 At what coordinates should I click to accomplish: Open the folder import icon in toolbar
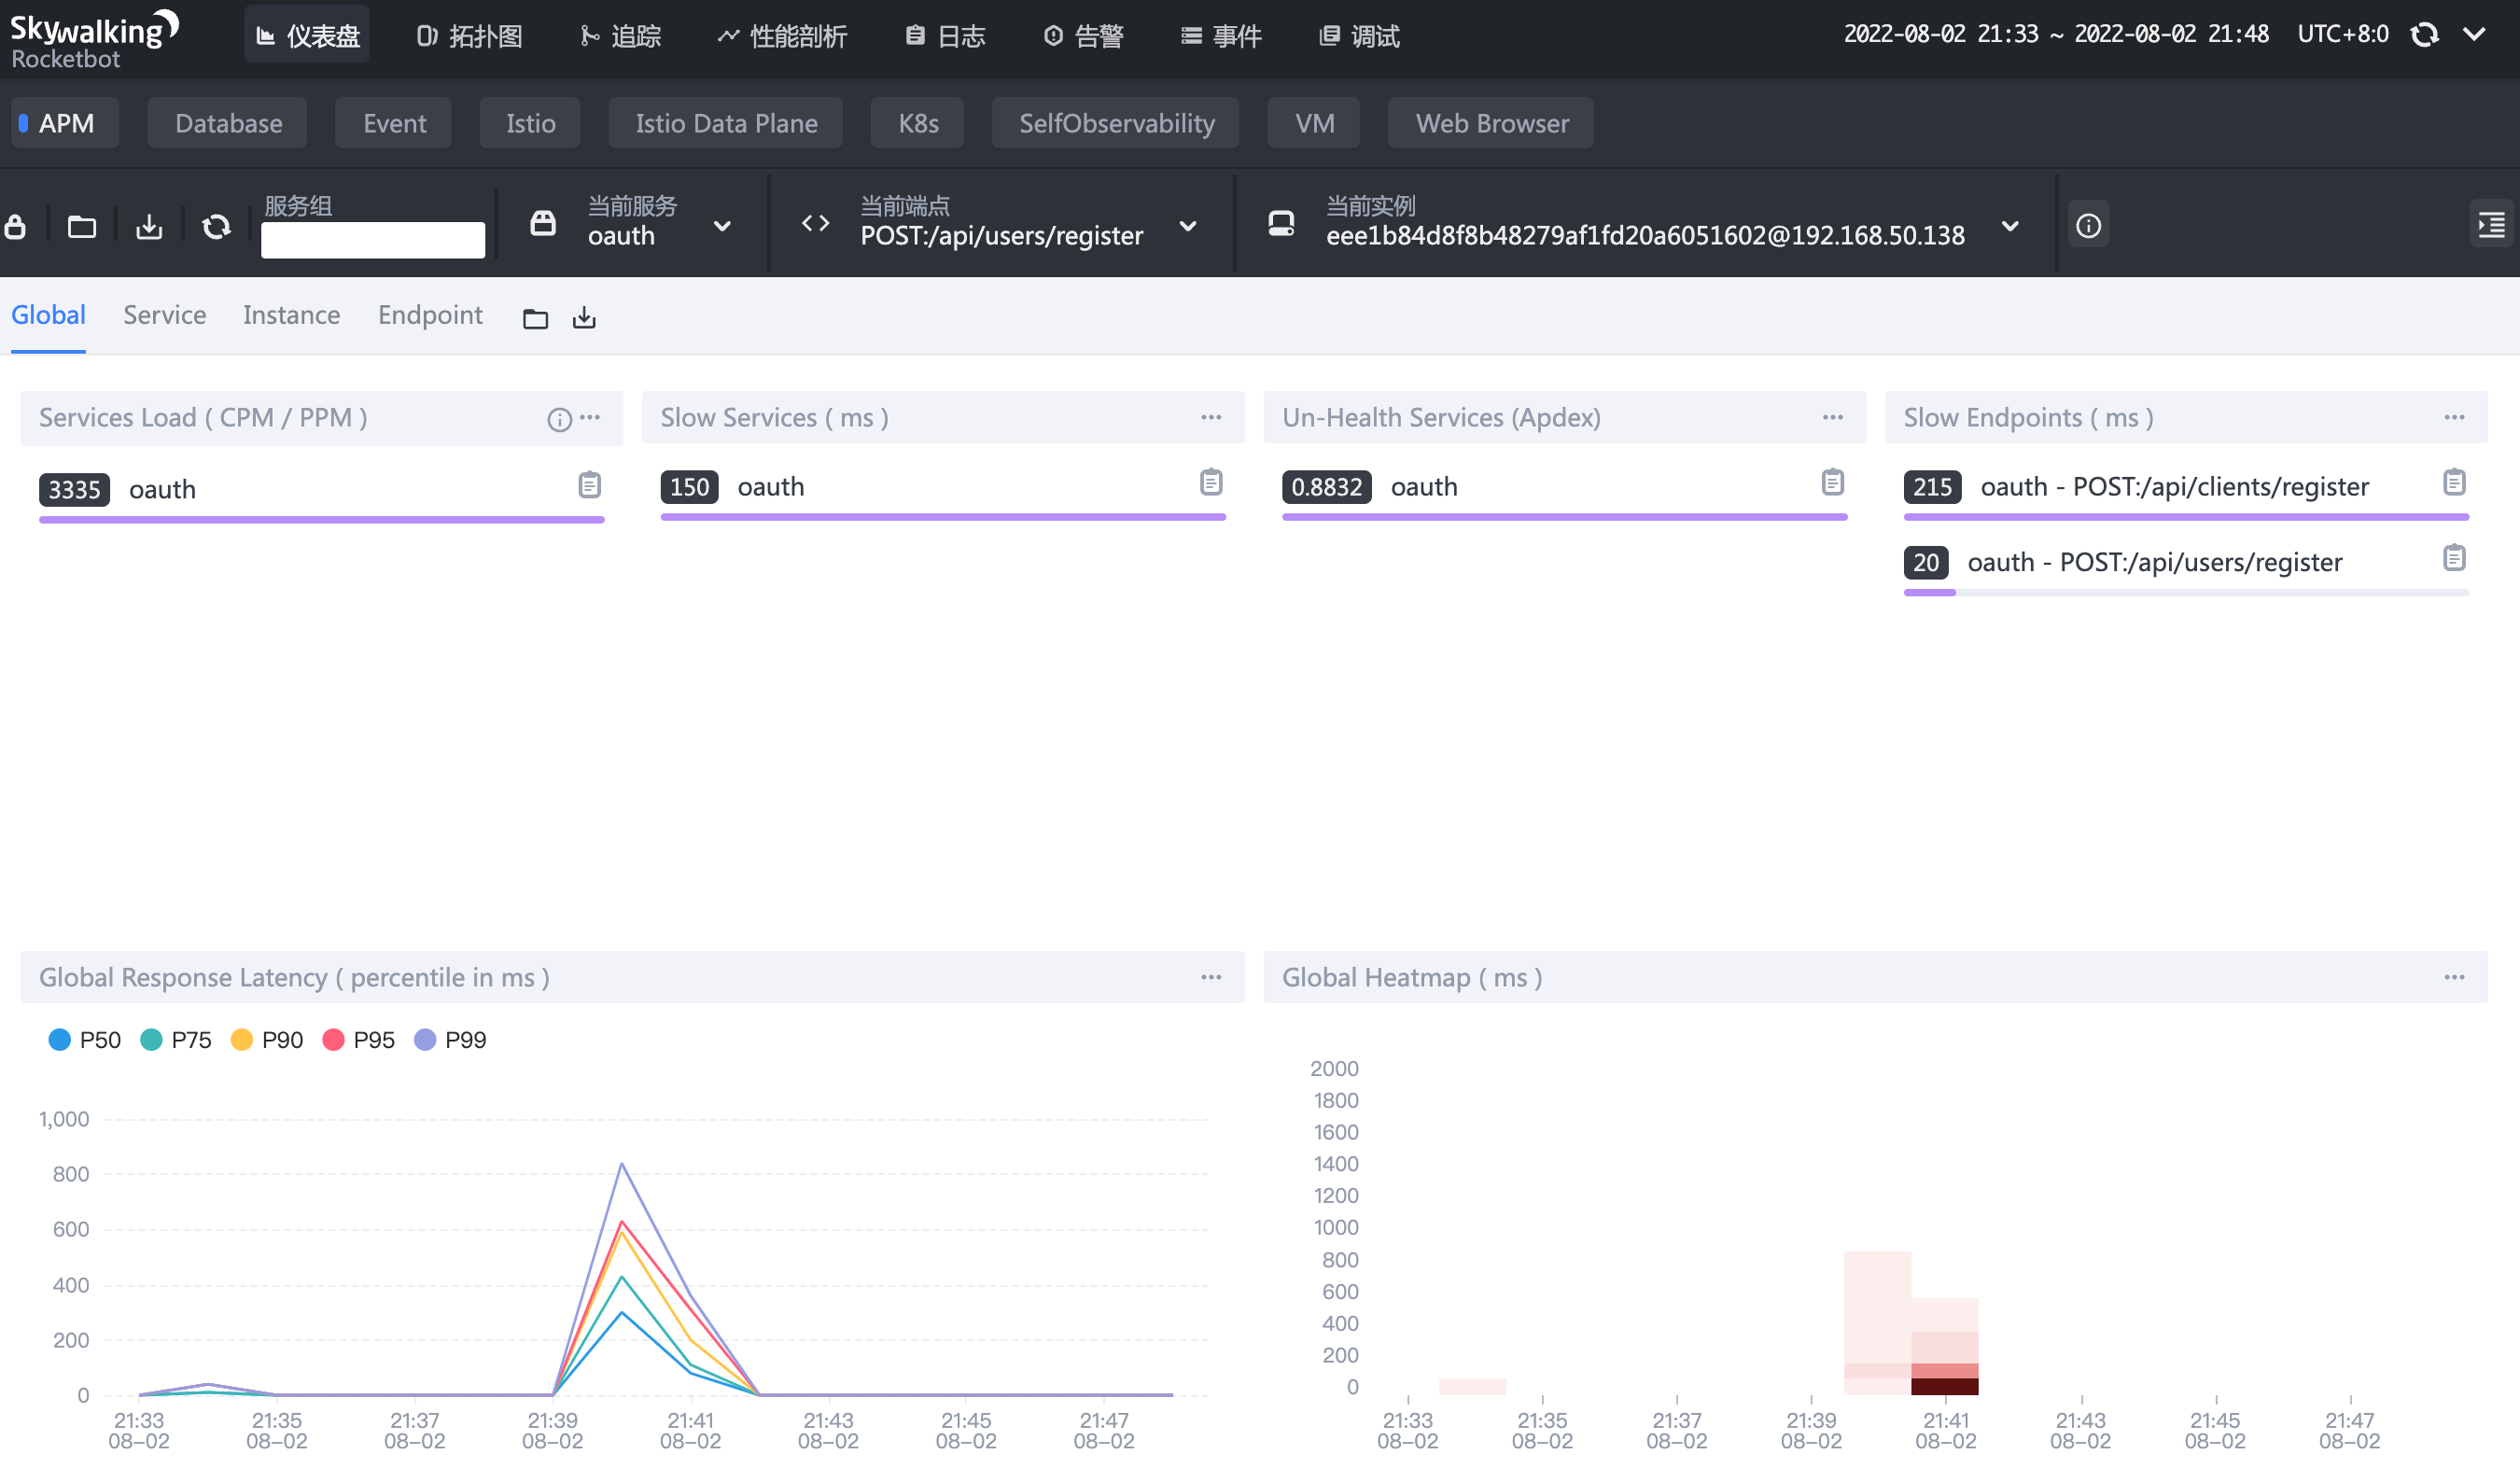pos(82,227)
